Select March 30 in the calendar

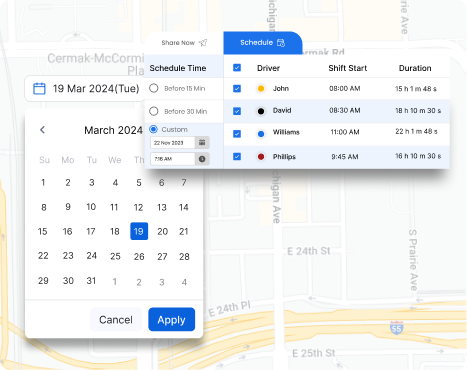click(68, 281)
